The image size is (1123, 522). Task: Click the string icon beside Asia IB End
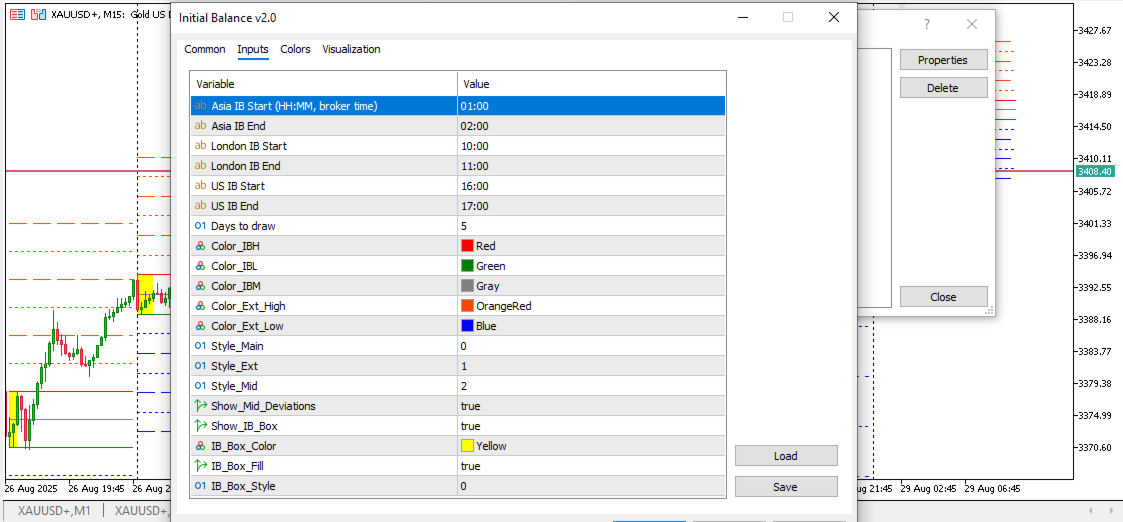(x=200, y=126)
